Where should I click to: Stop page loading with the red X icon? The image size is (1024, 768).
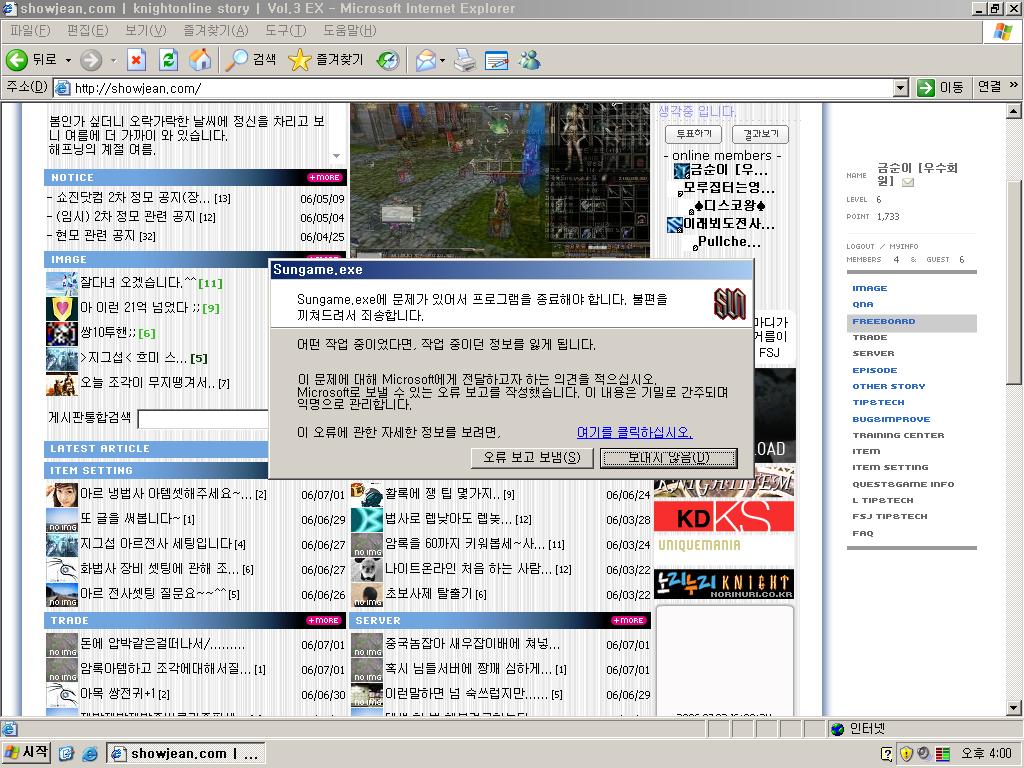pyautogui.click(x=136, y=60)
